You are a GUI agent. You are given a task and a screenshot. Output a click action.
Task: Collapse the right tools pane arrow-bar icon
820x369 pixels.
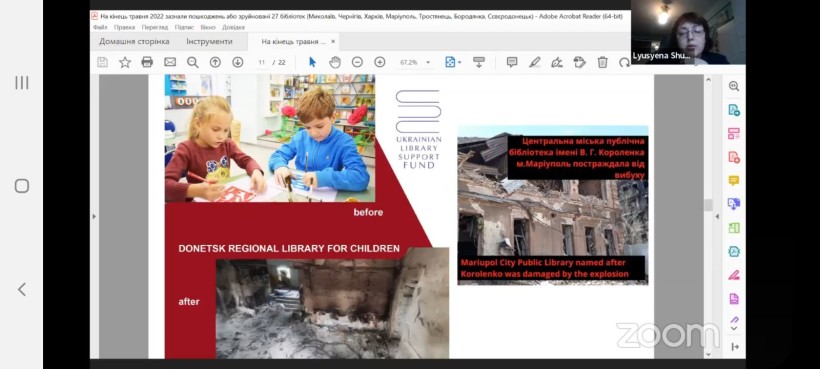pos(734,347)
